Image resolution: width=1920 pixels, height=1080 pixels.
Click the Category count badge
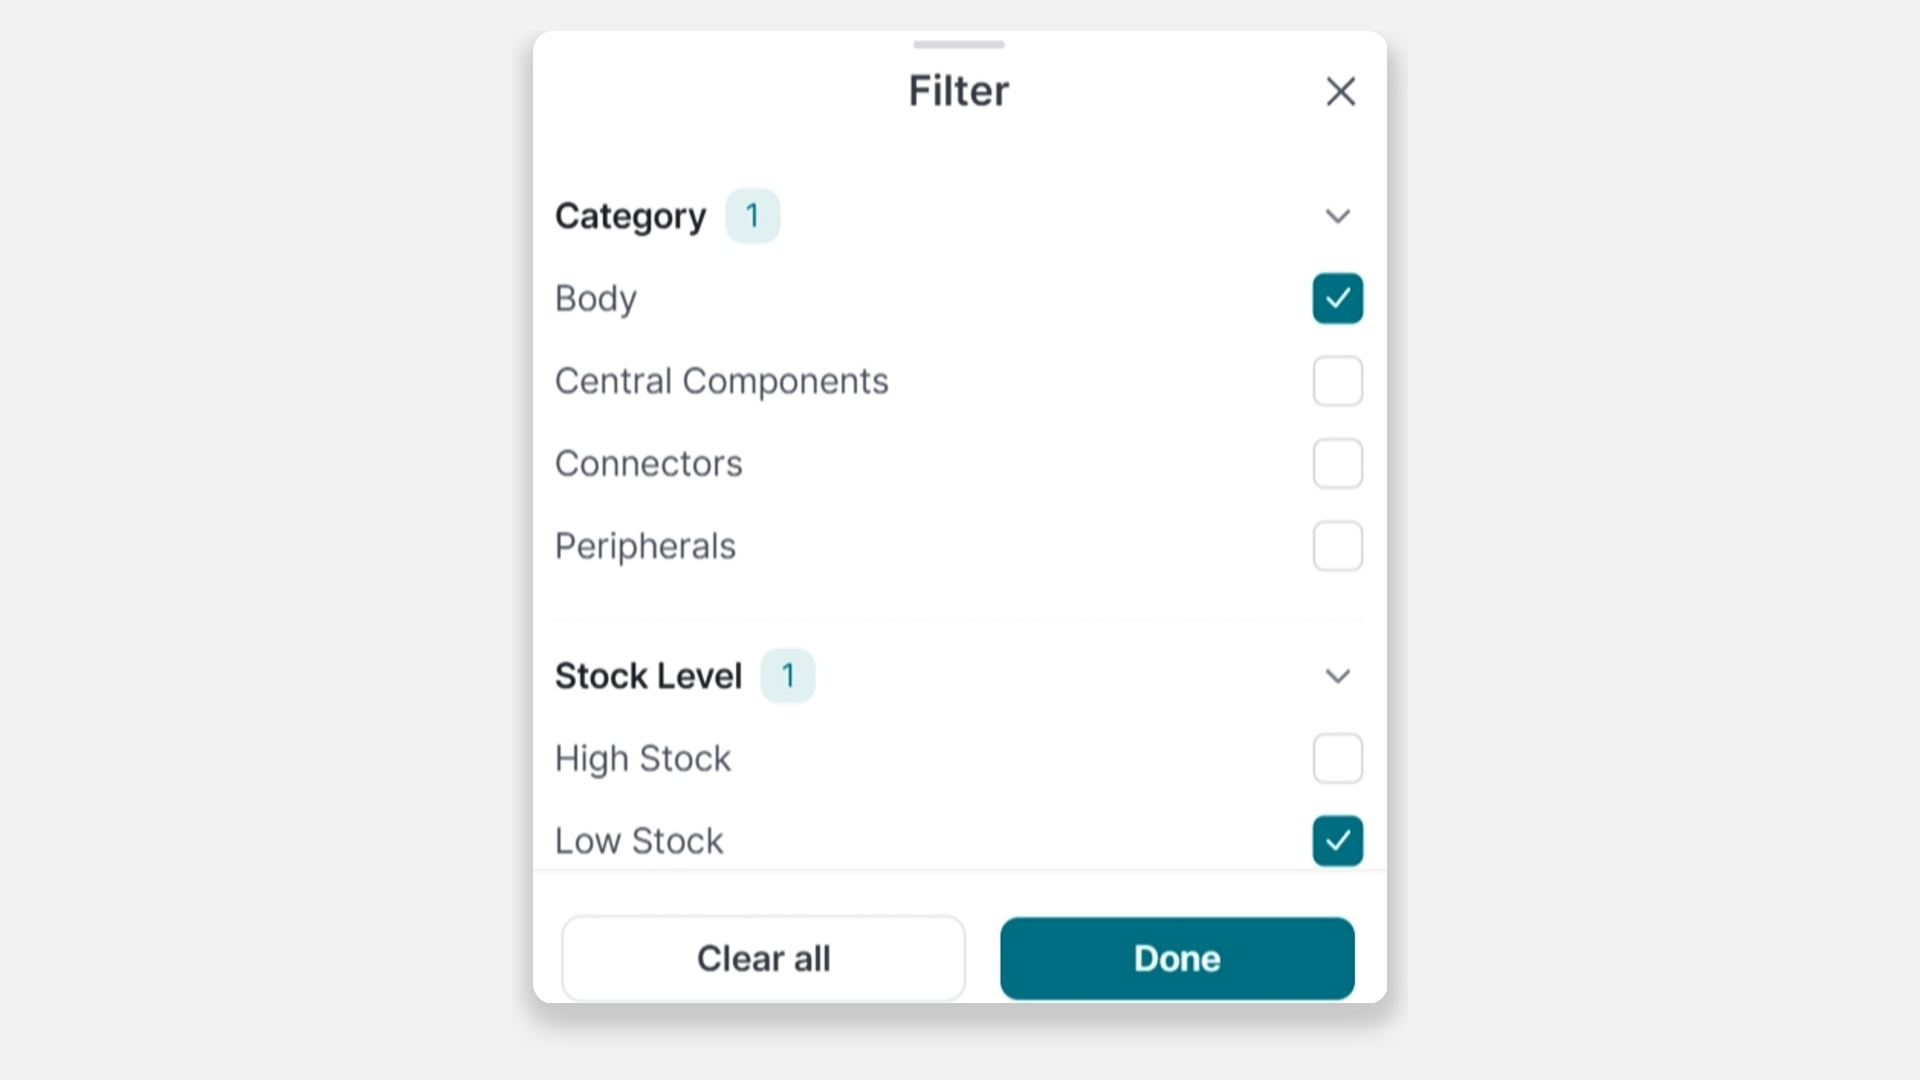752,216
